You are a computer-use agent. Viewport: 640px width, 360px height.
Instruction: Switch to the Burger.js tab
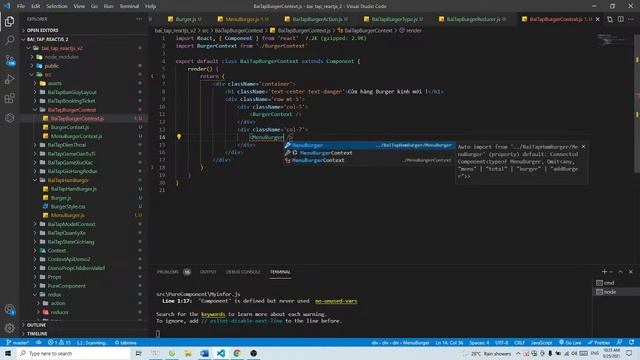pyautogui.click(x=185, y=19)
